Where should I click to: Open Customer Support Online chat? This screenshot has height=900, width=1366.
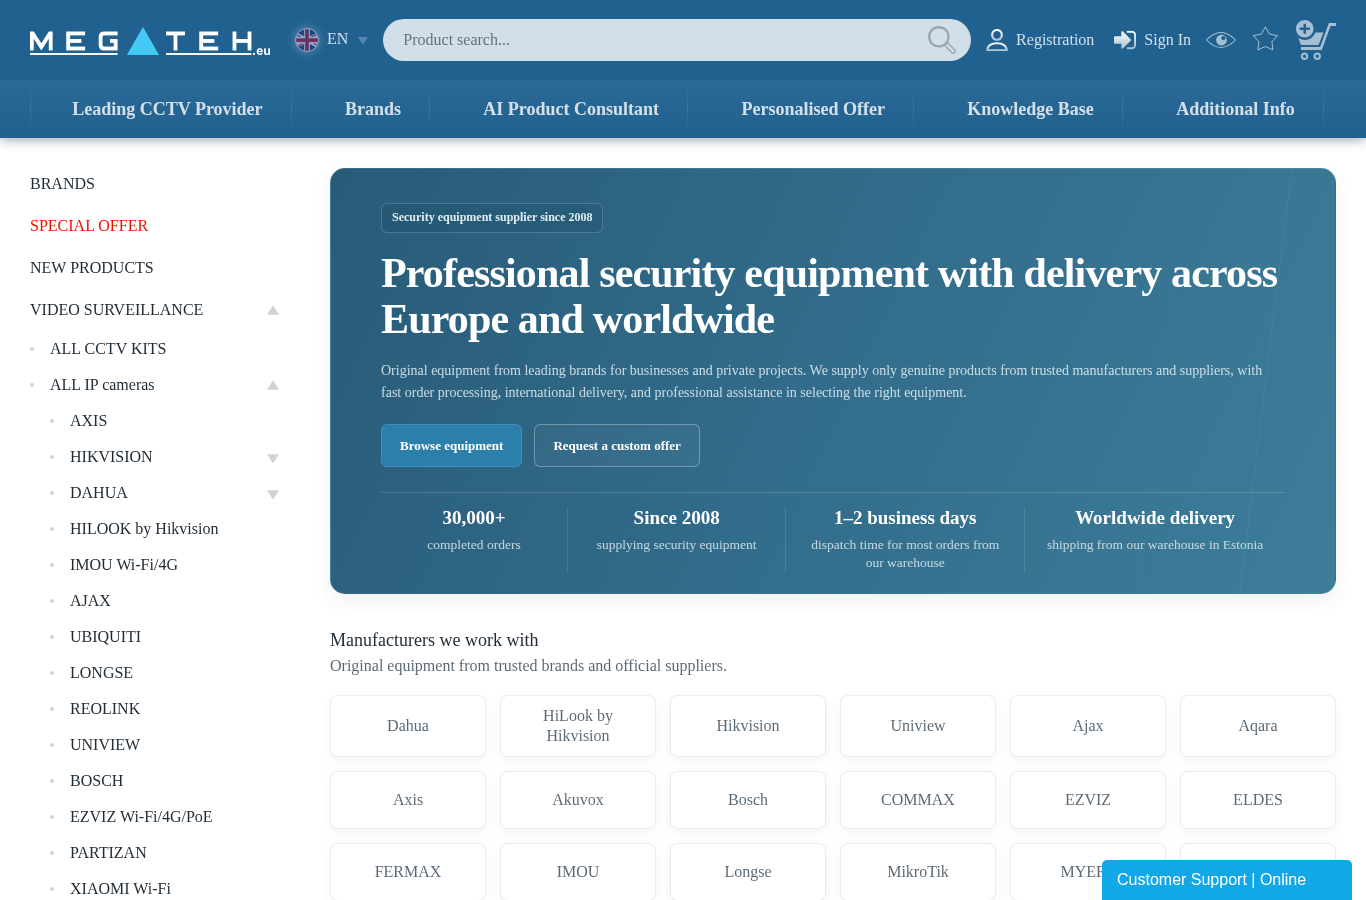click(1227, 880)
